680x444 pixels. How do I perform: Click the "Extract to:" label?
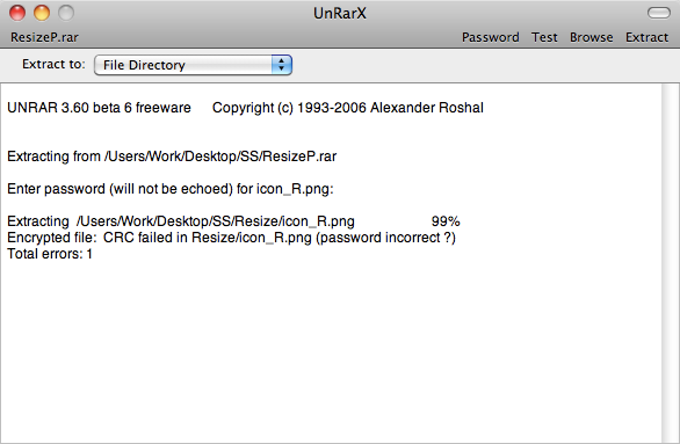pyautogui.click(x=54, y=65)
